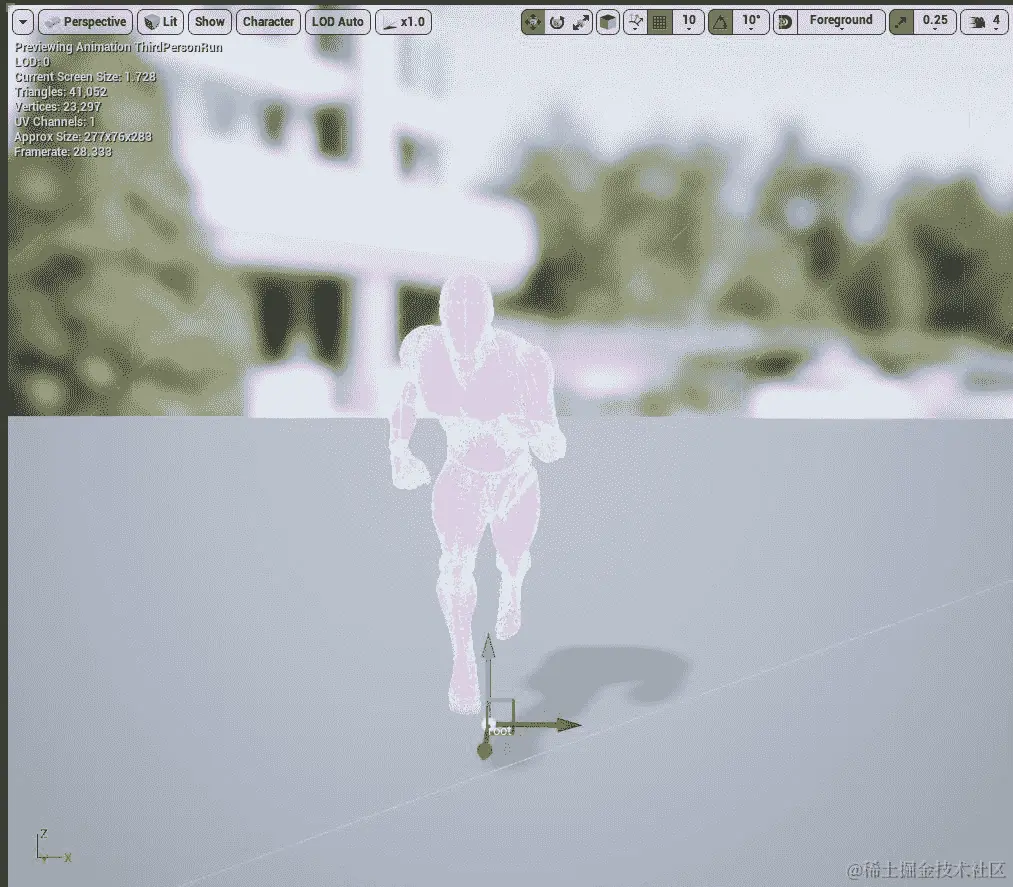The height and width of the screenshot is (887, 1013).
Task: Select the root bone label
Action: (x=500, y=731)
